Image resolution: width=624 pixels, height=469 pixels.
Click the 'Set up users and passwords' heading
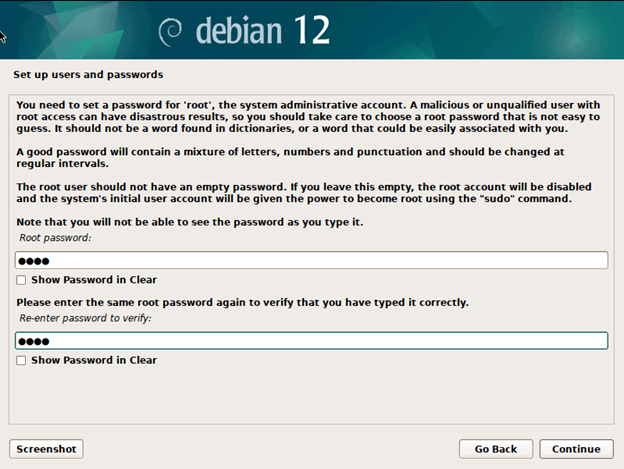(x=88, y=75)
